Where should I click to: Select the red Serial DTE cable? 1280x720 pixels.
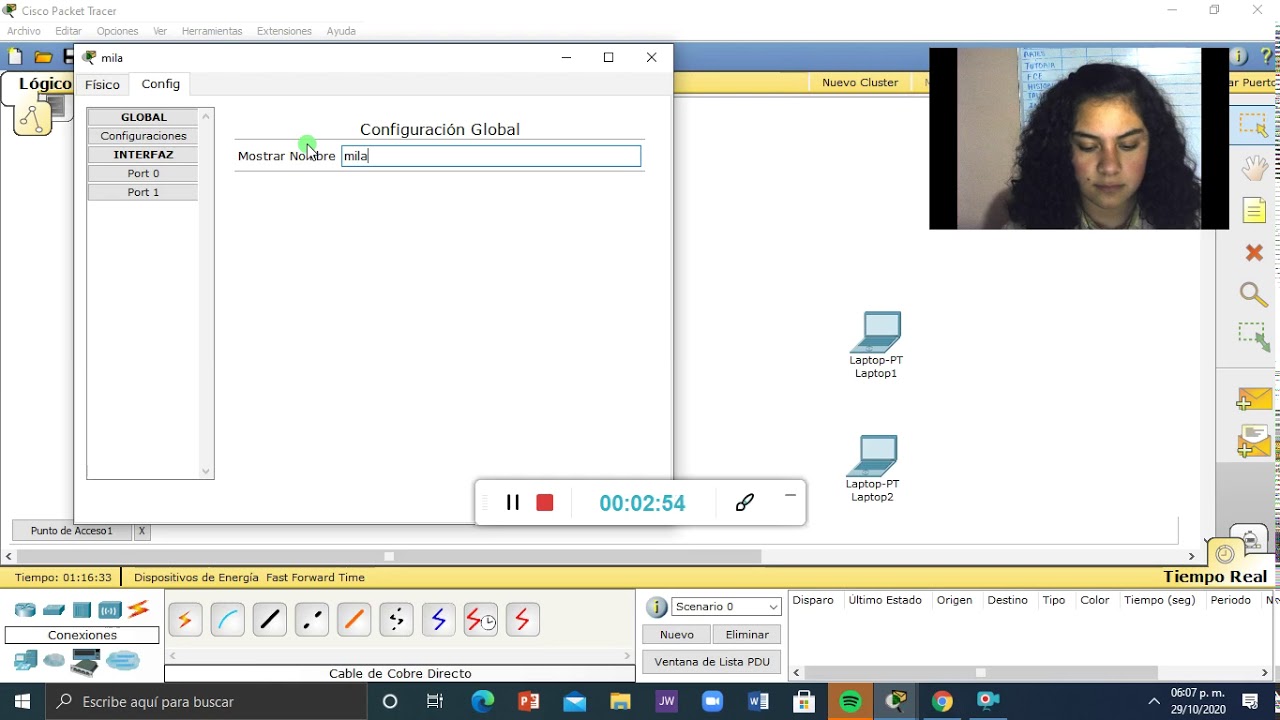click(522, 620)
